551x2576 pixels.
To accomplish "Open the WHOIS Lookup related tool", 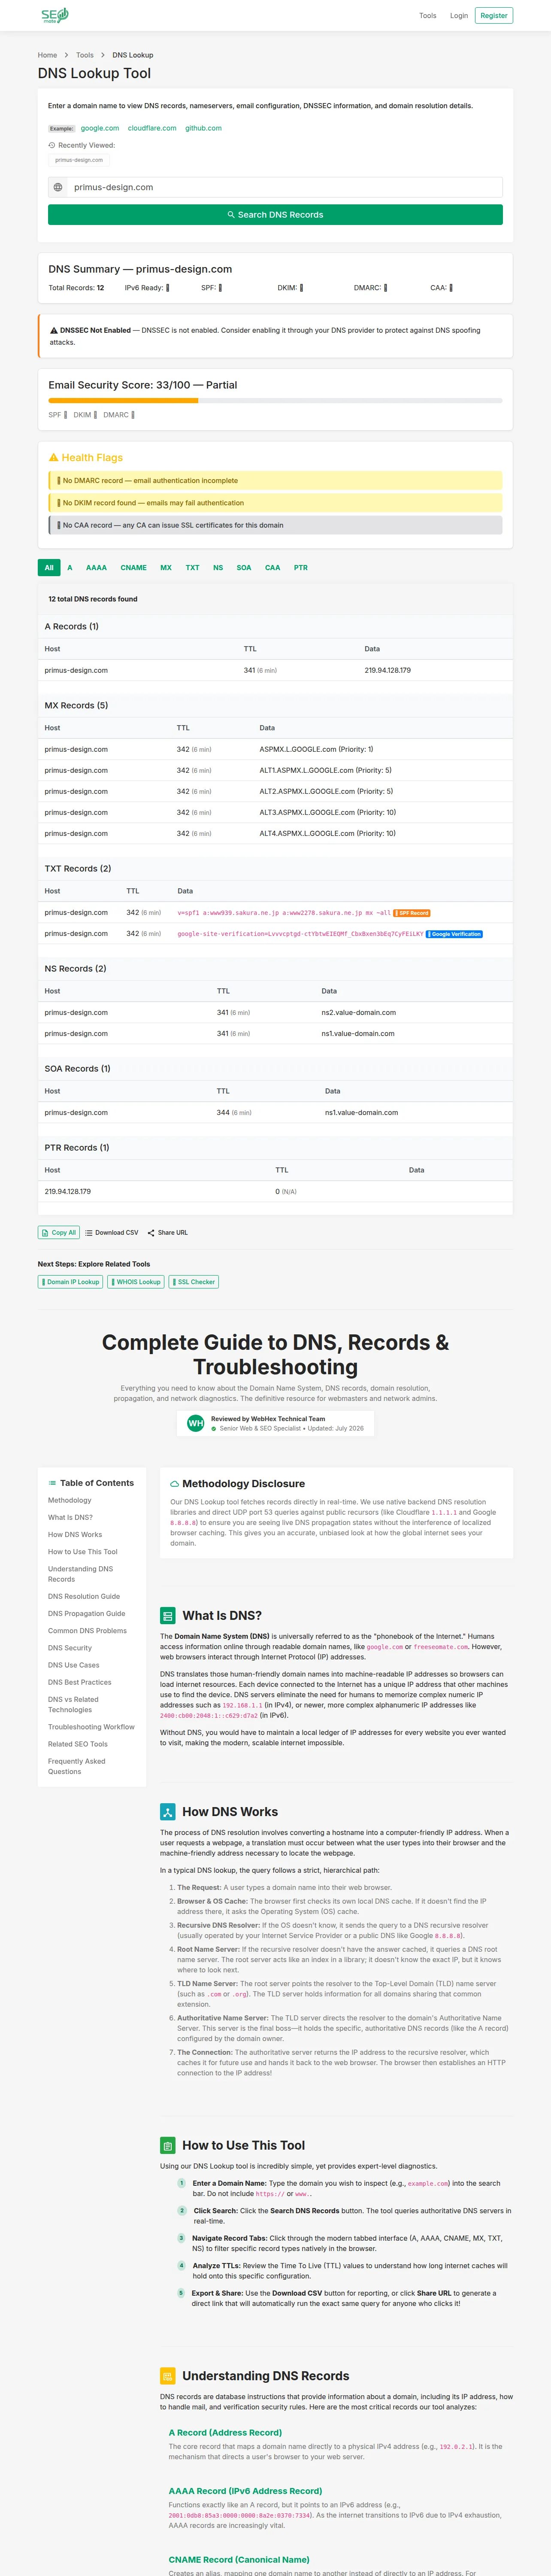I will click(136, 1282).
